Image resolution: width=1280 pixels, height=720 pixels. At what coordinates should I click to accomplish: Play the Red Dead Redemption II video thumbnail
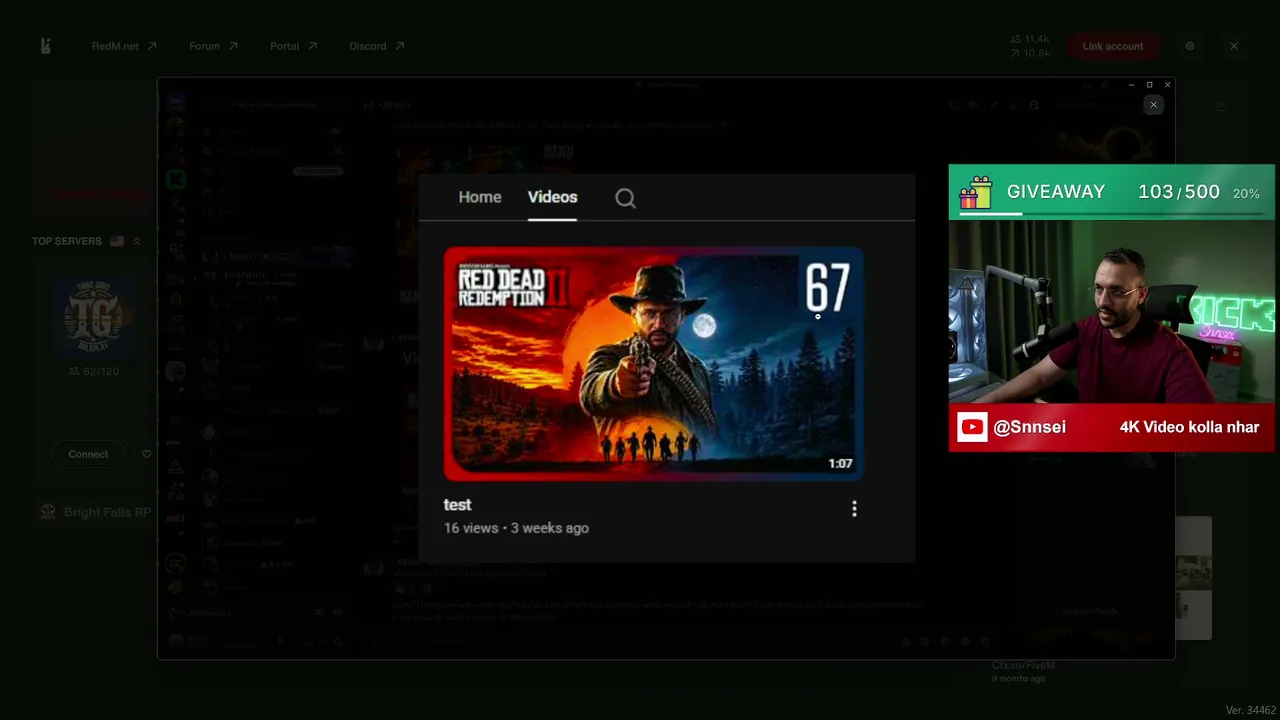click(x=653, y=364)
